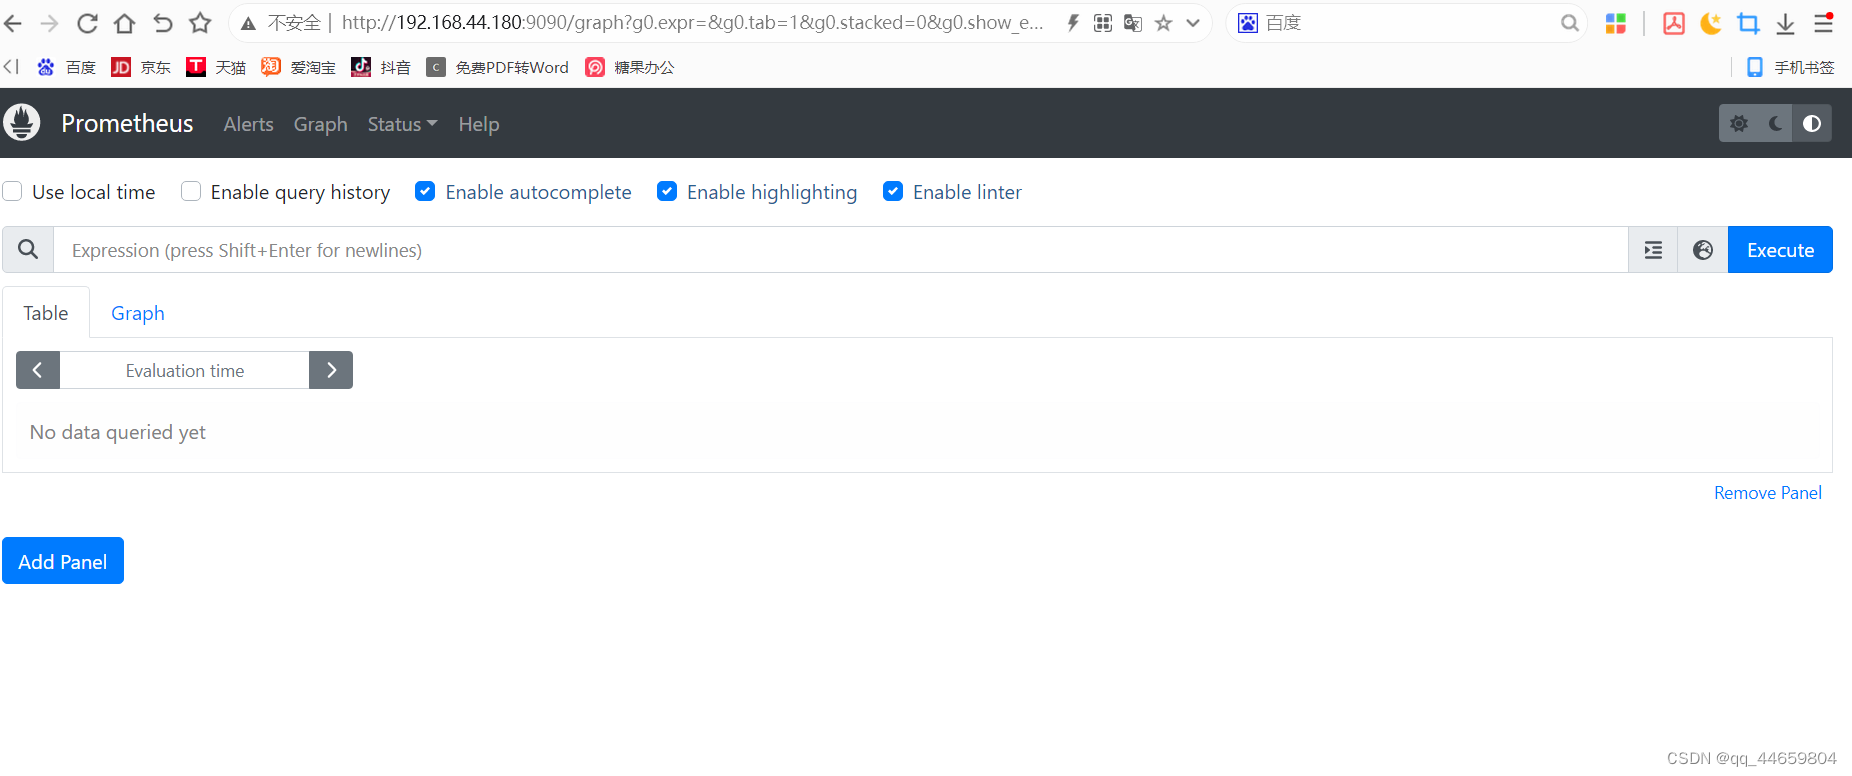1852x776 pixels.
Task: Bookmark the page with star icon left of address
Action: (200, 23)
